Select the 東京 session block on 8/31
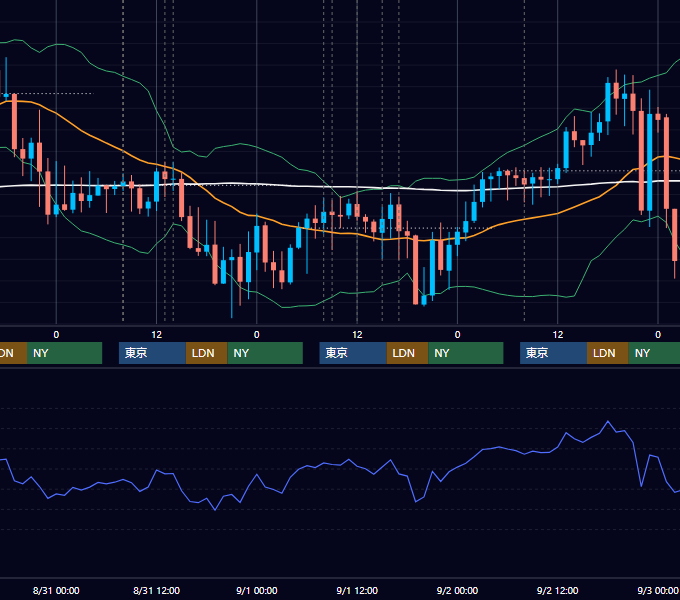680x600 pixels. pyautogui.click(x=153, y=353)
